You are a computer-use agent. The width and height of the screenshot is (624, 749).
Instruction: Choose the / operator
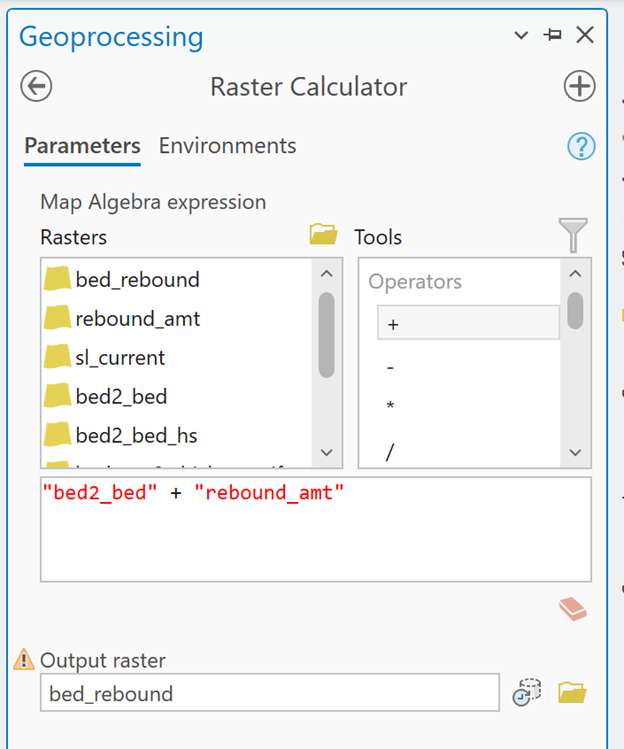[x=468, y=451]
